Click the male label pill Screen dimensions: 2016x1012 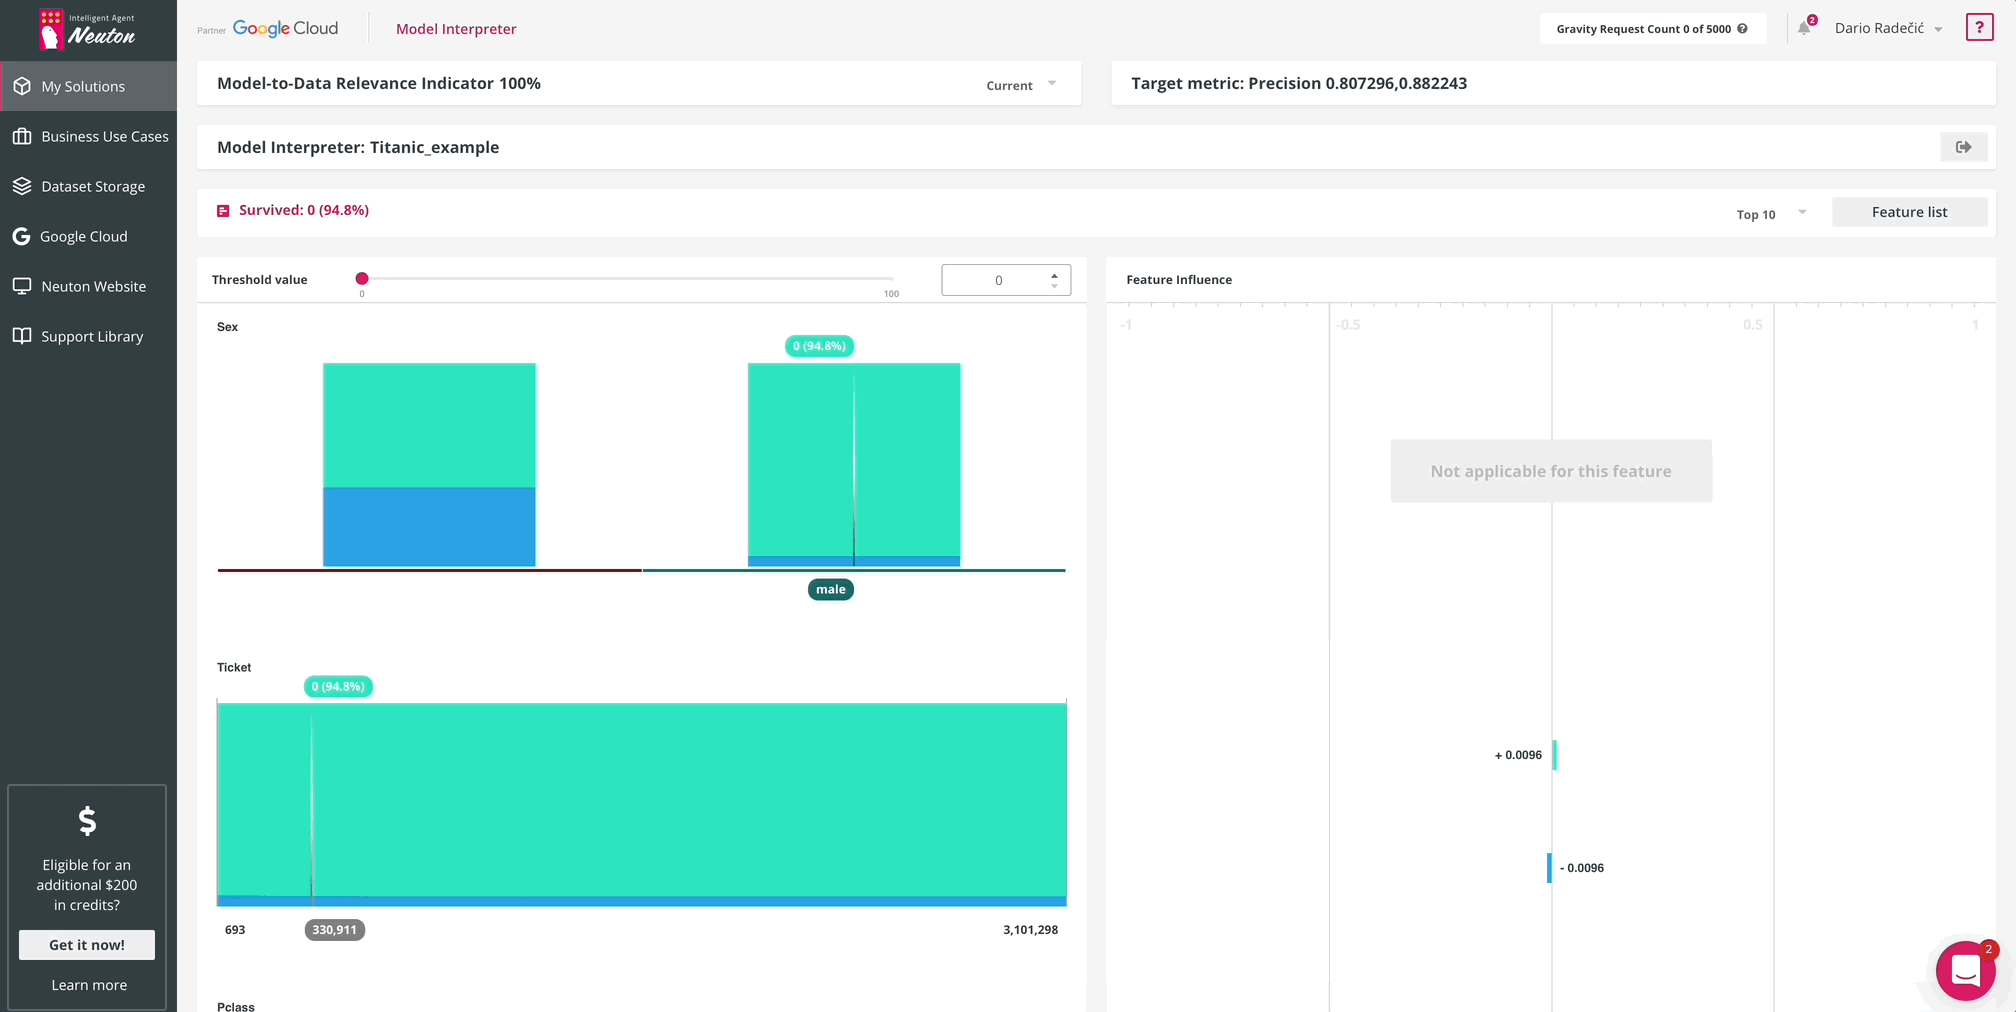tap(831, 589)
